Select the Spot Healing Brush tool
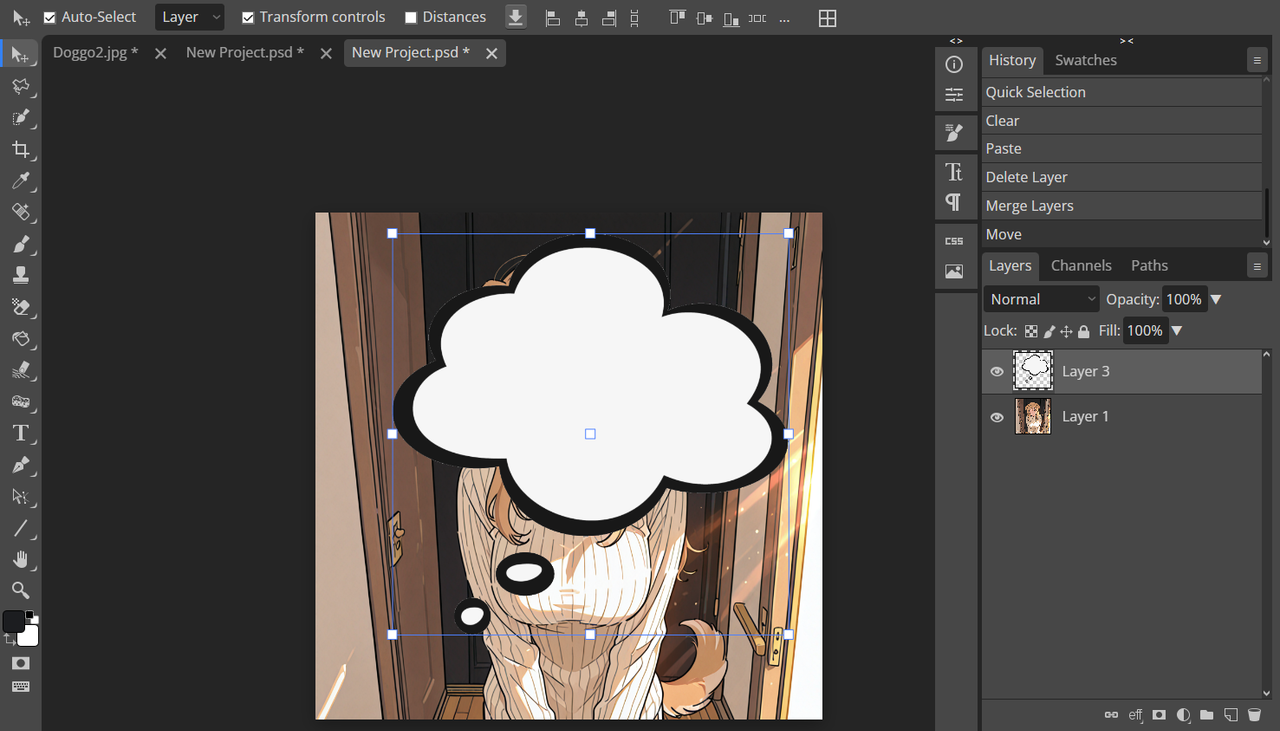1280x731 pixels. [x=20, y=212]
